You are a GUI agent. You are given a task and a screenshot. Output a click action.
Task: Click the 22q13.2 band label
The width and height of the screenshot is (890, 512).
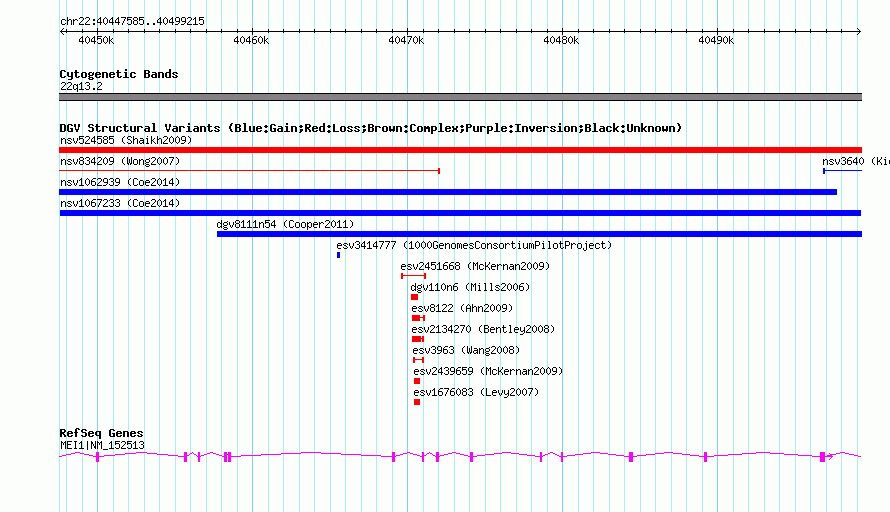click(x=81, y=86)
